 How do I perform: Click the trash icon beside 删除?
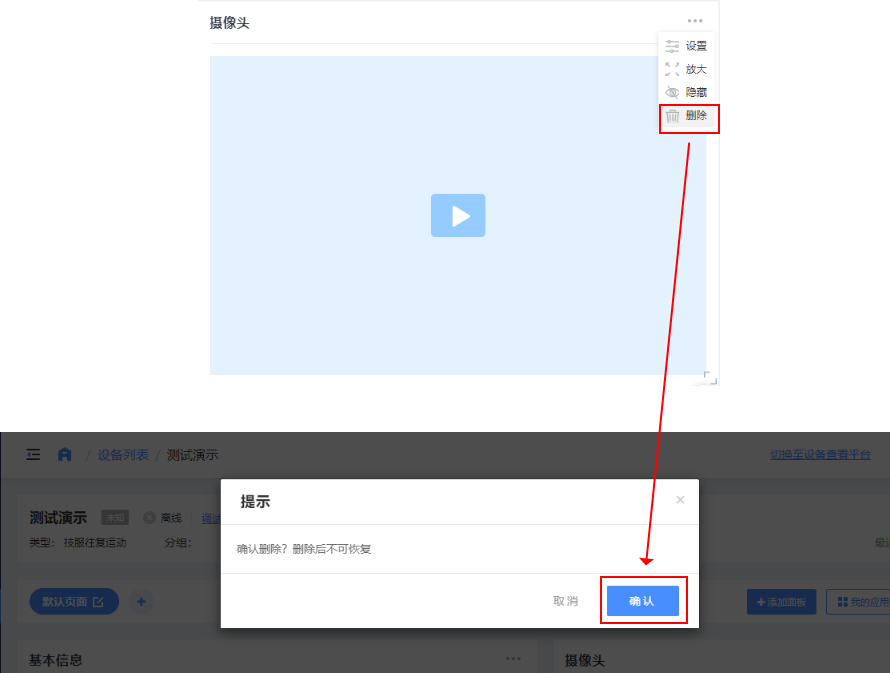point(673,116)
